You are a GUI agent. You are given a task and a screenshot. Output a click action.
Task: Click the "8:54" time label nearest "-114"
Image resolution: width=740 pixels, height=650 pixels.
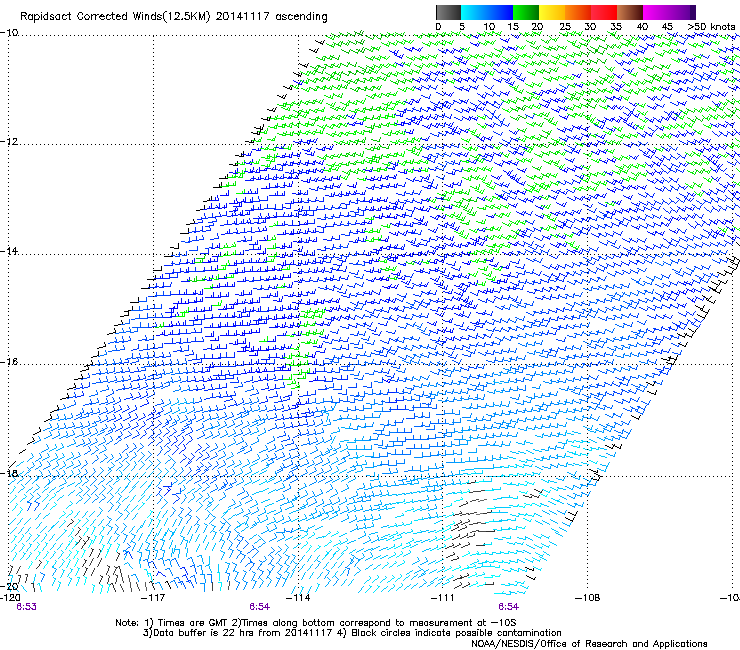click(x=260, y=607)
